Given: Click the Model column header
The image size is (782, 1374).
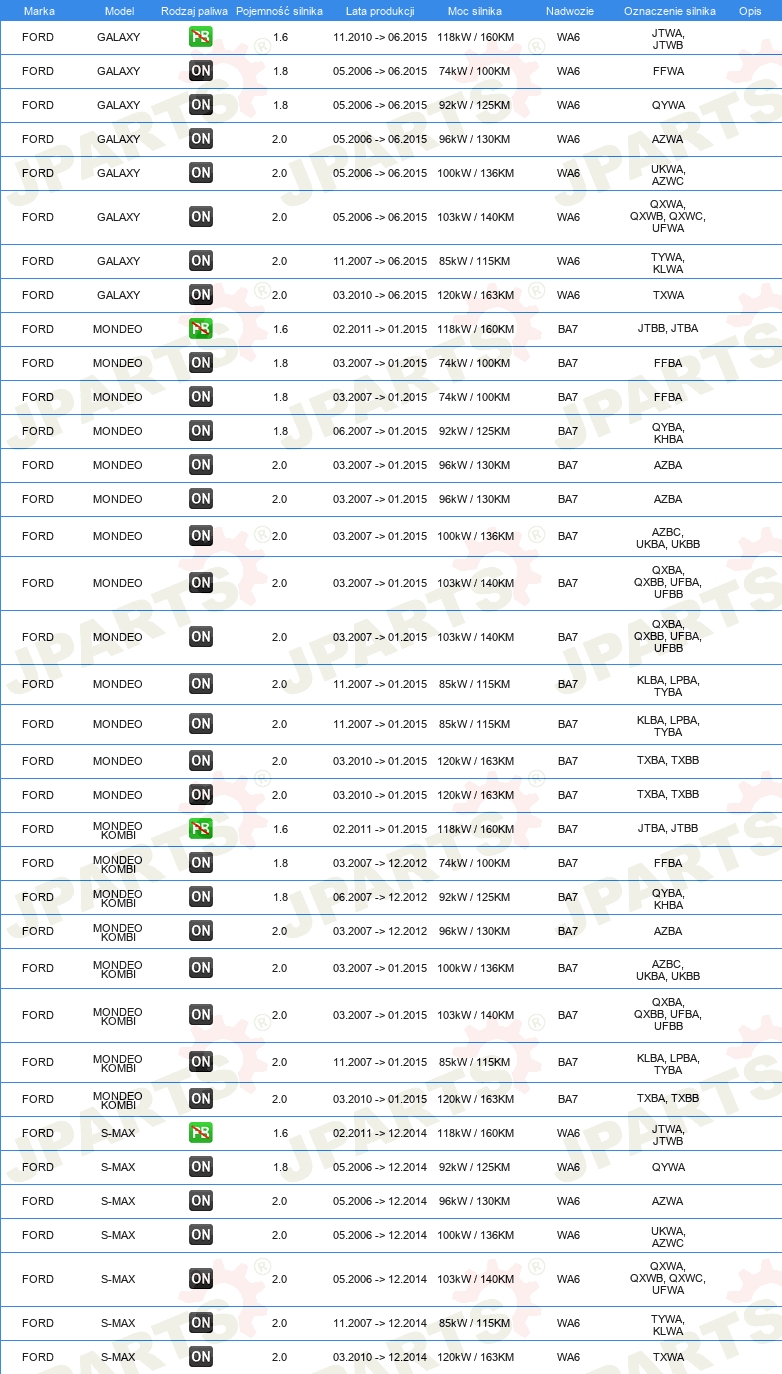Looking at the screenshot, I should [x=119, y=11].
